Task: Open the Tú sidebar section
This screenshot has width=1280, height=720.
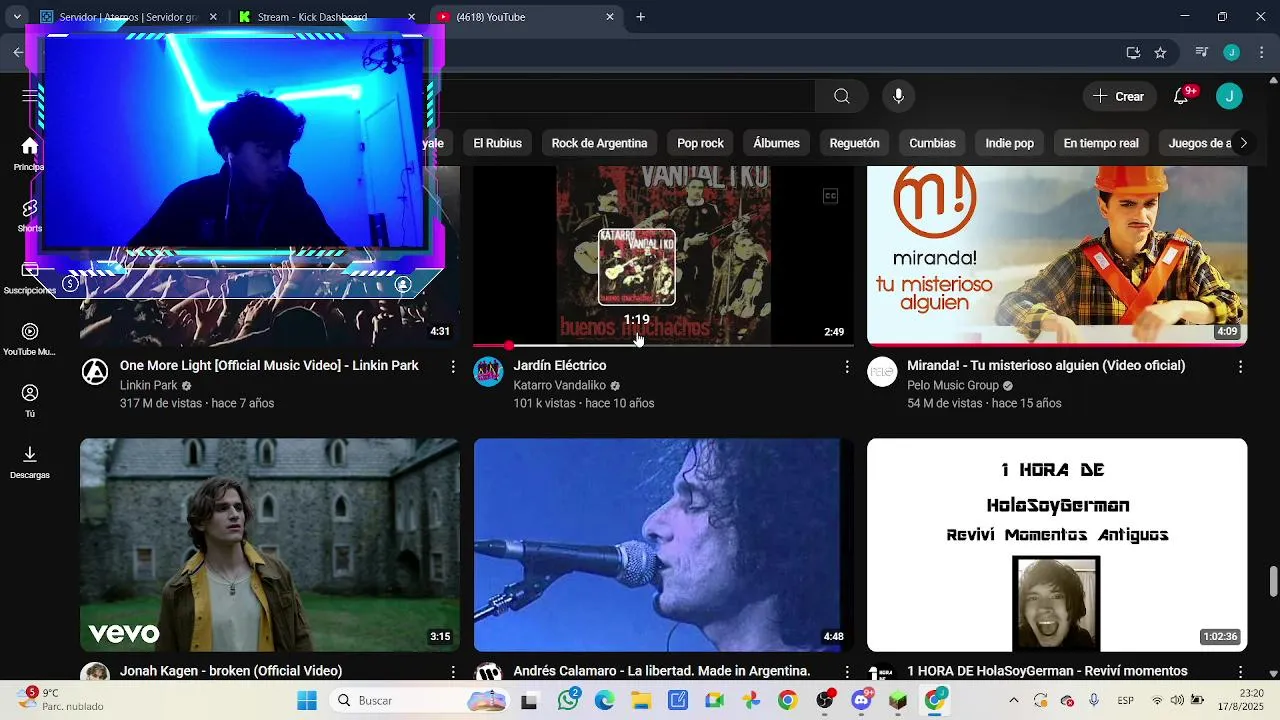Action: coord(29,400)
